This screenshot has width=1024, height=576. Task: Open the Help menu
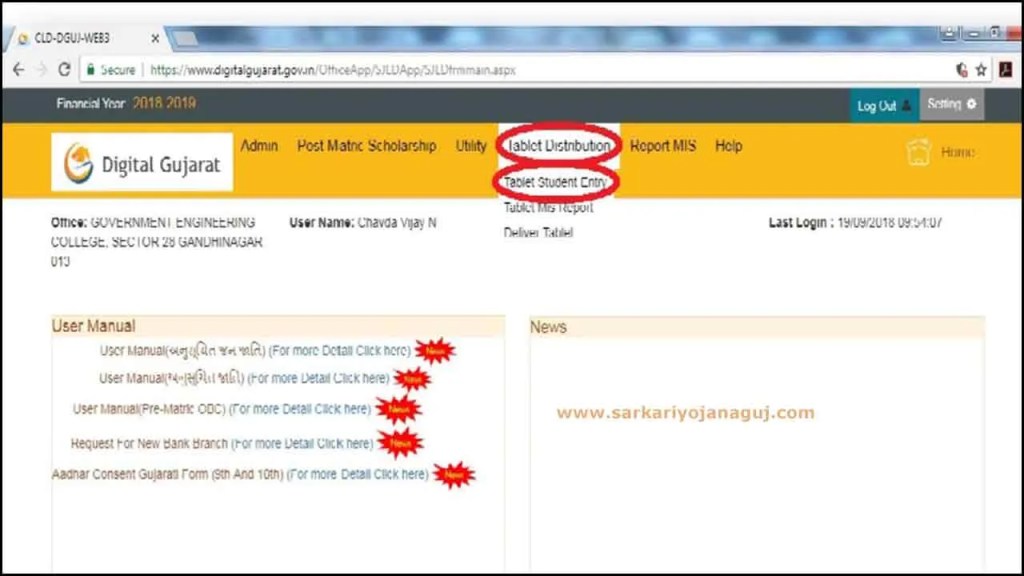[728, 146]
